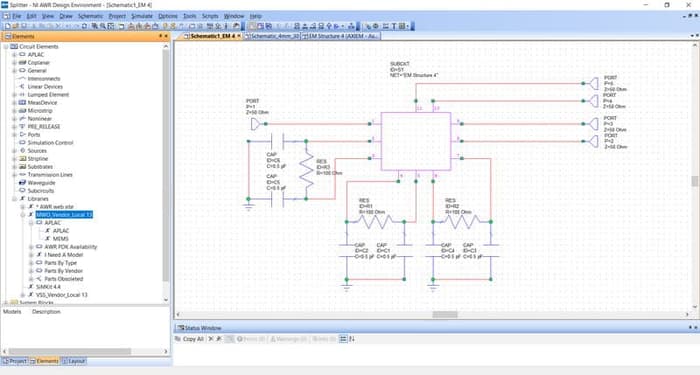Click the Models column header
The image size is (700, 375).
[12, 312]
